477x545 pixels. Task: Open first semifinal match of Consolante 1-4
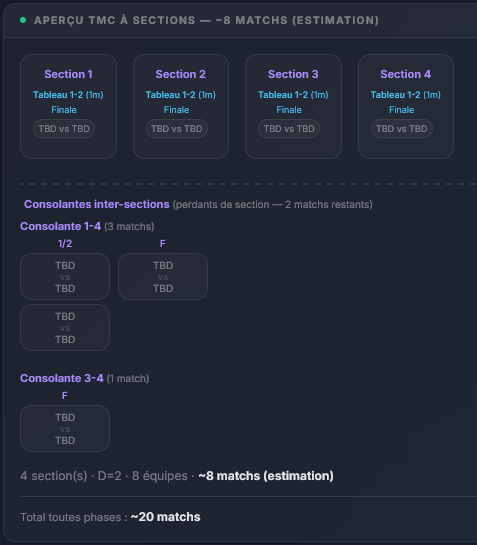click(65, 276)
